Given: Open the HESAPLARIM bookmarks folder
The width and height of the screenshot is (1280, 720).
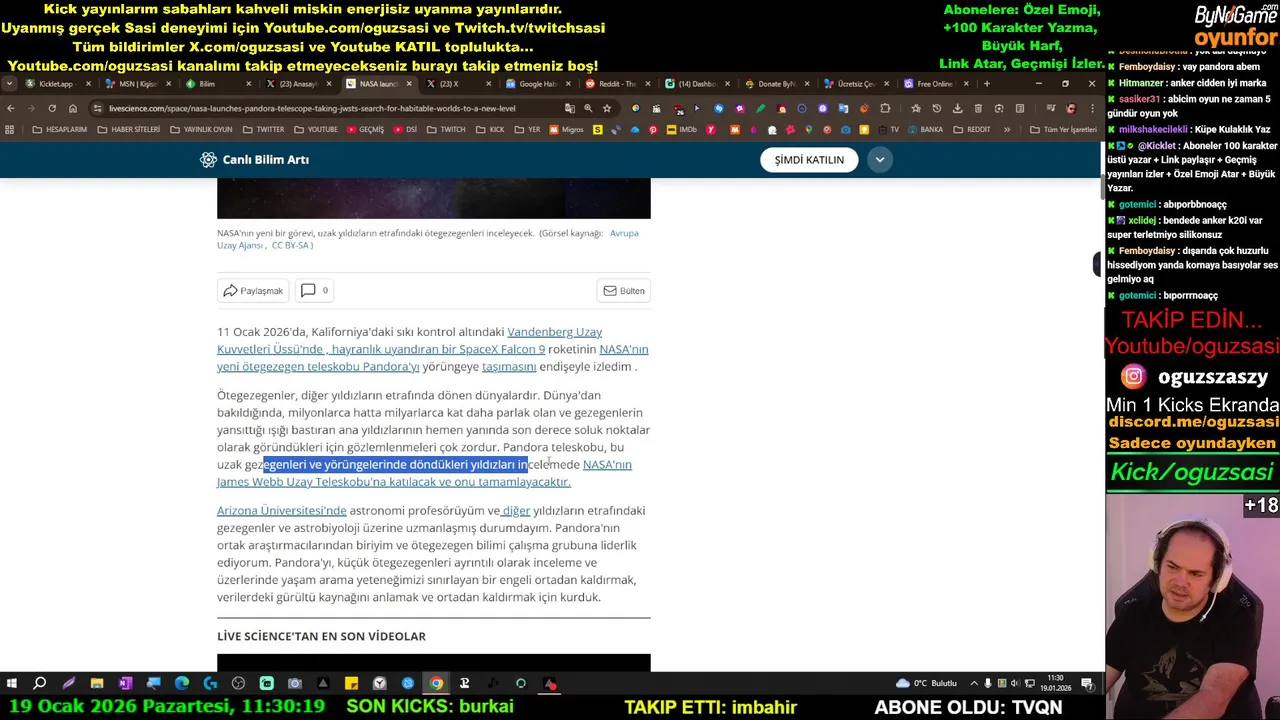Looking at the screenshot, I should [59, 130].
